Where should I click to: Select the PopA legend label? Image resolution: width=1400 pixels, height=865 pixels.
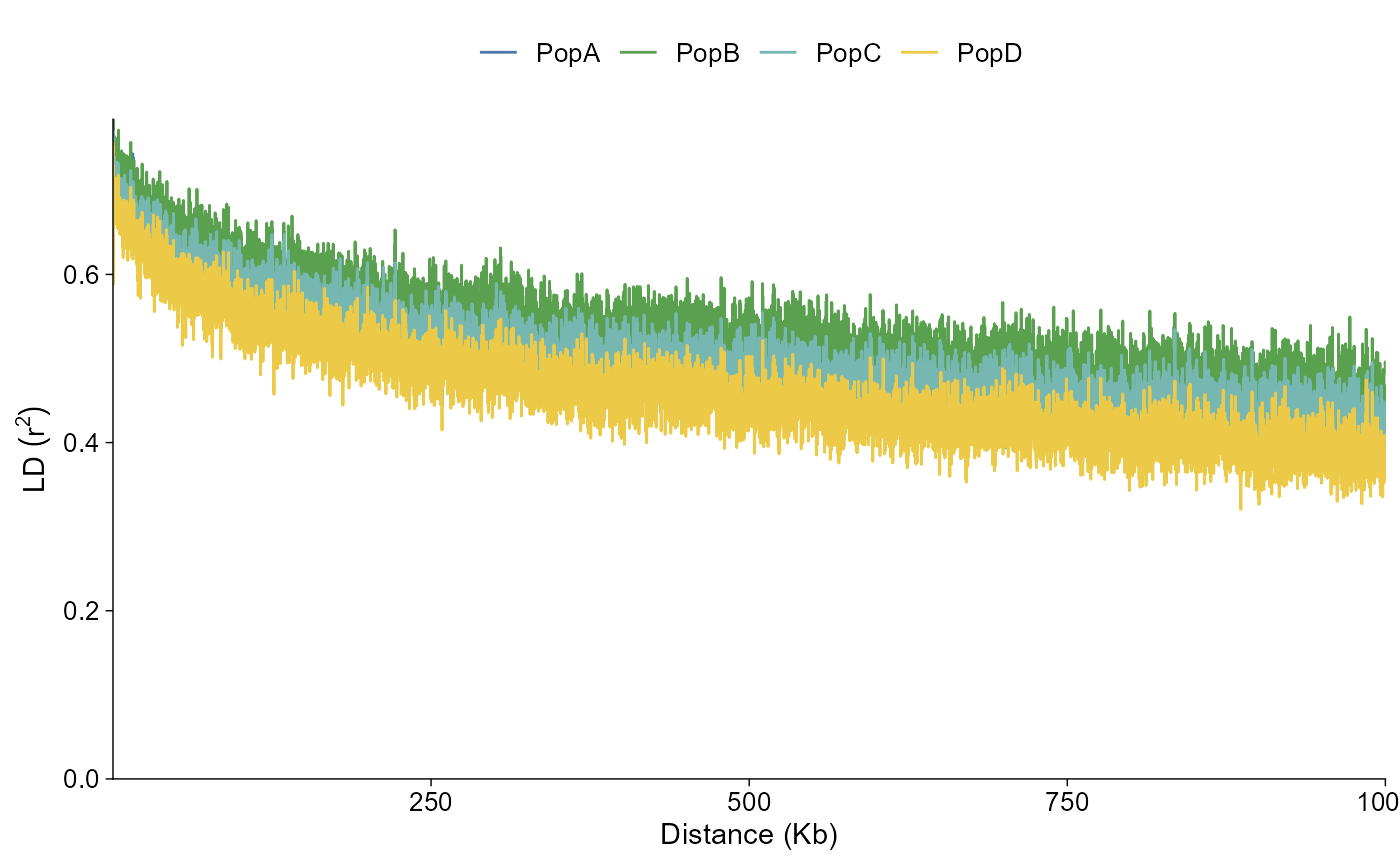click(568, 54)
